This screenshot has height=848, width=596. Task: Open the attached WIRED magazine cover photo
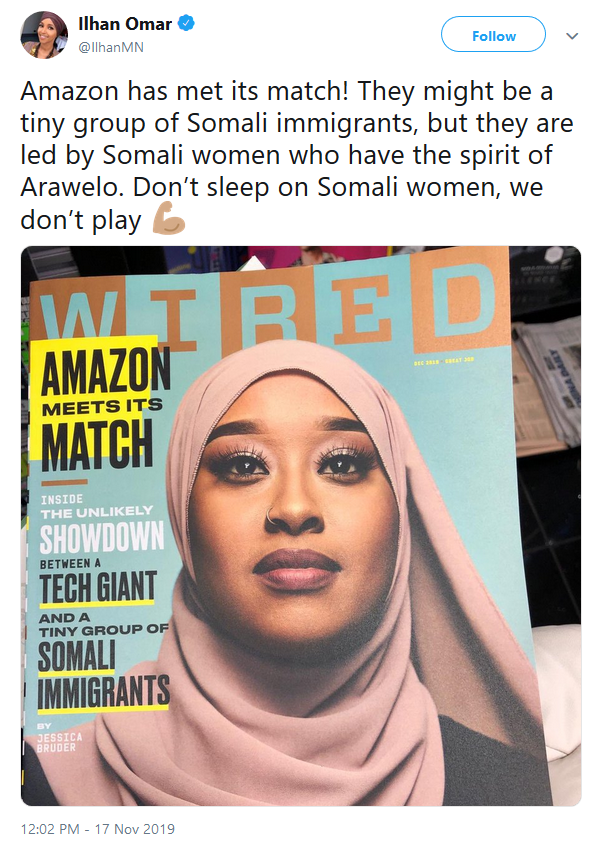pos(301,526)
